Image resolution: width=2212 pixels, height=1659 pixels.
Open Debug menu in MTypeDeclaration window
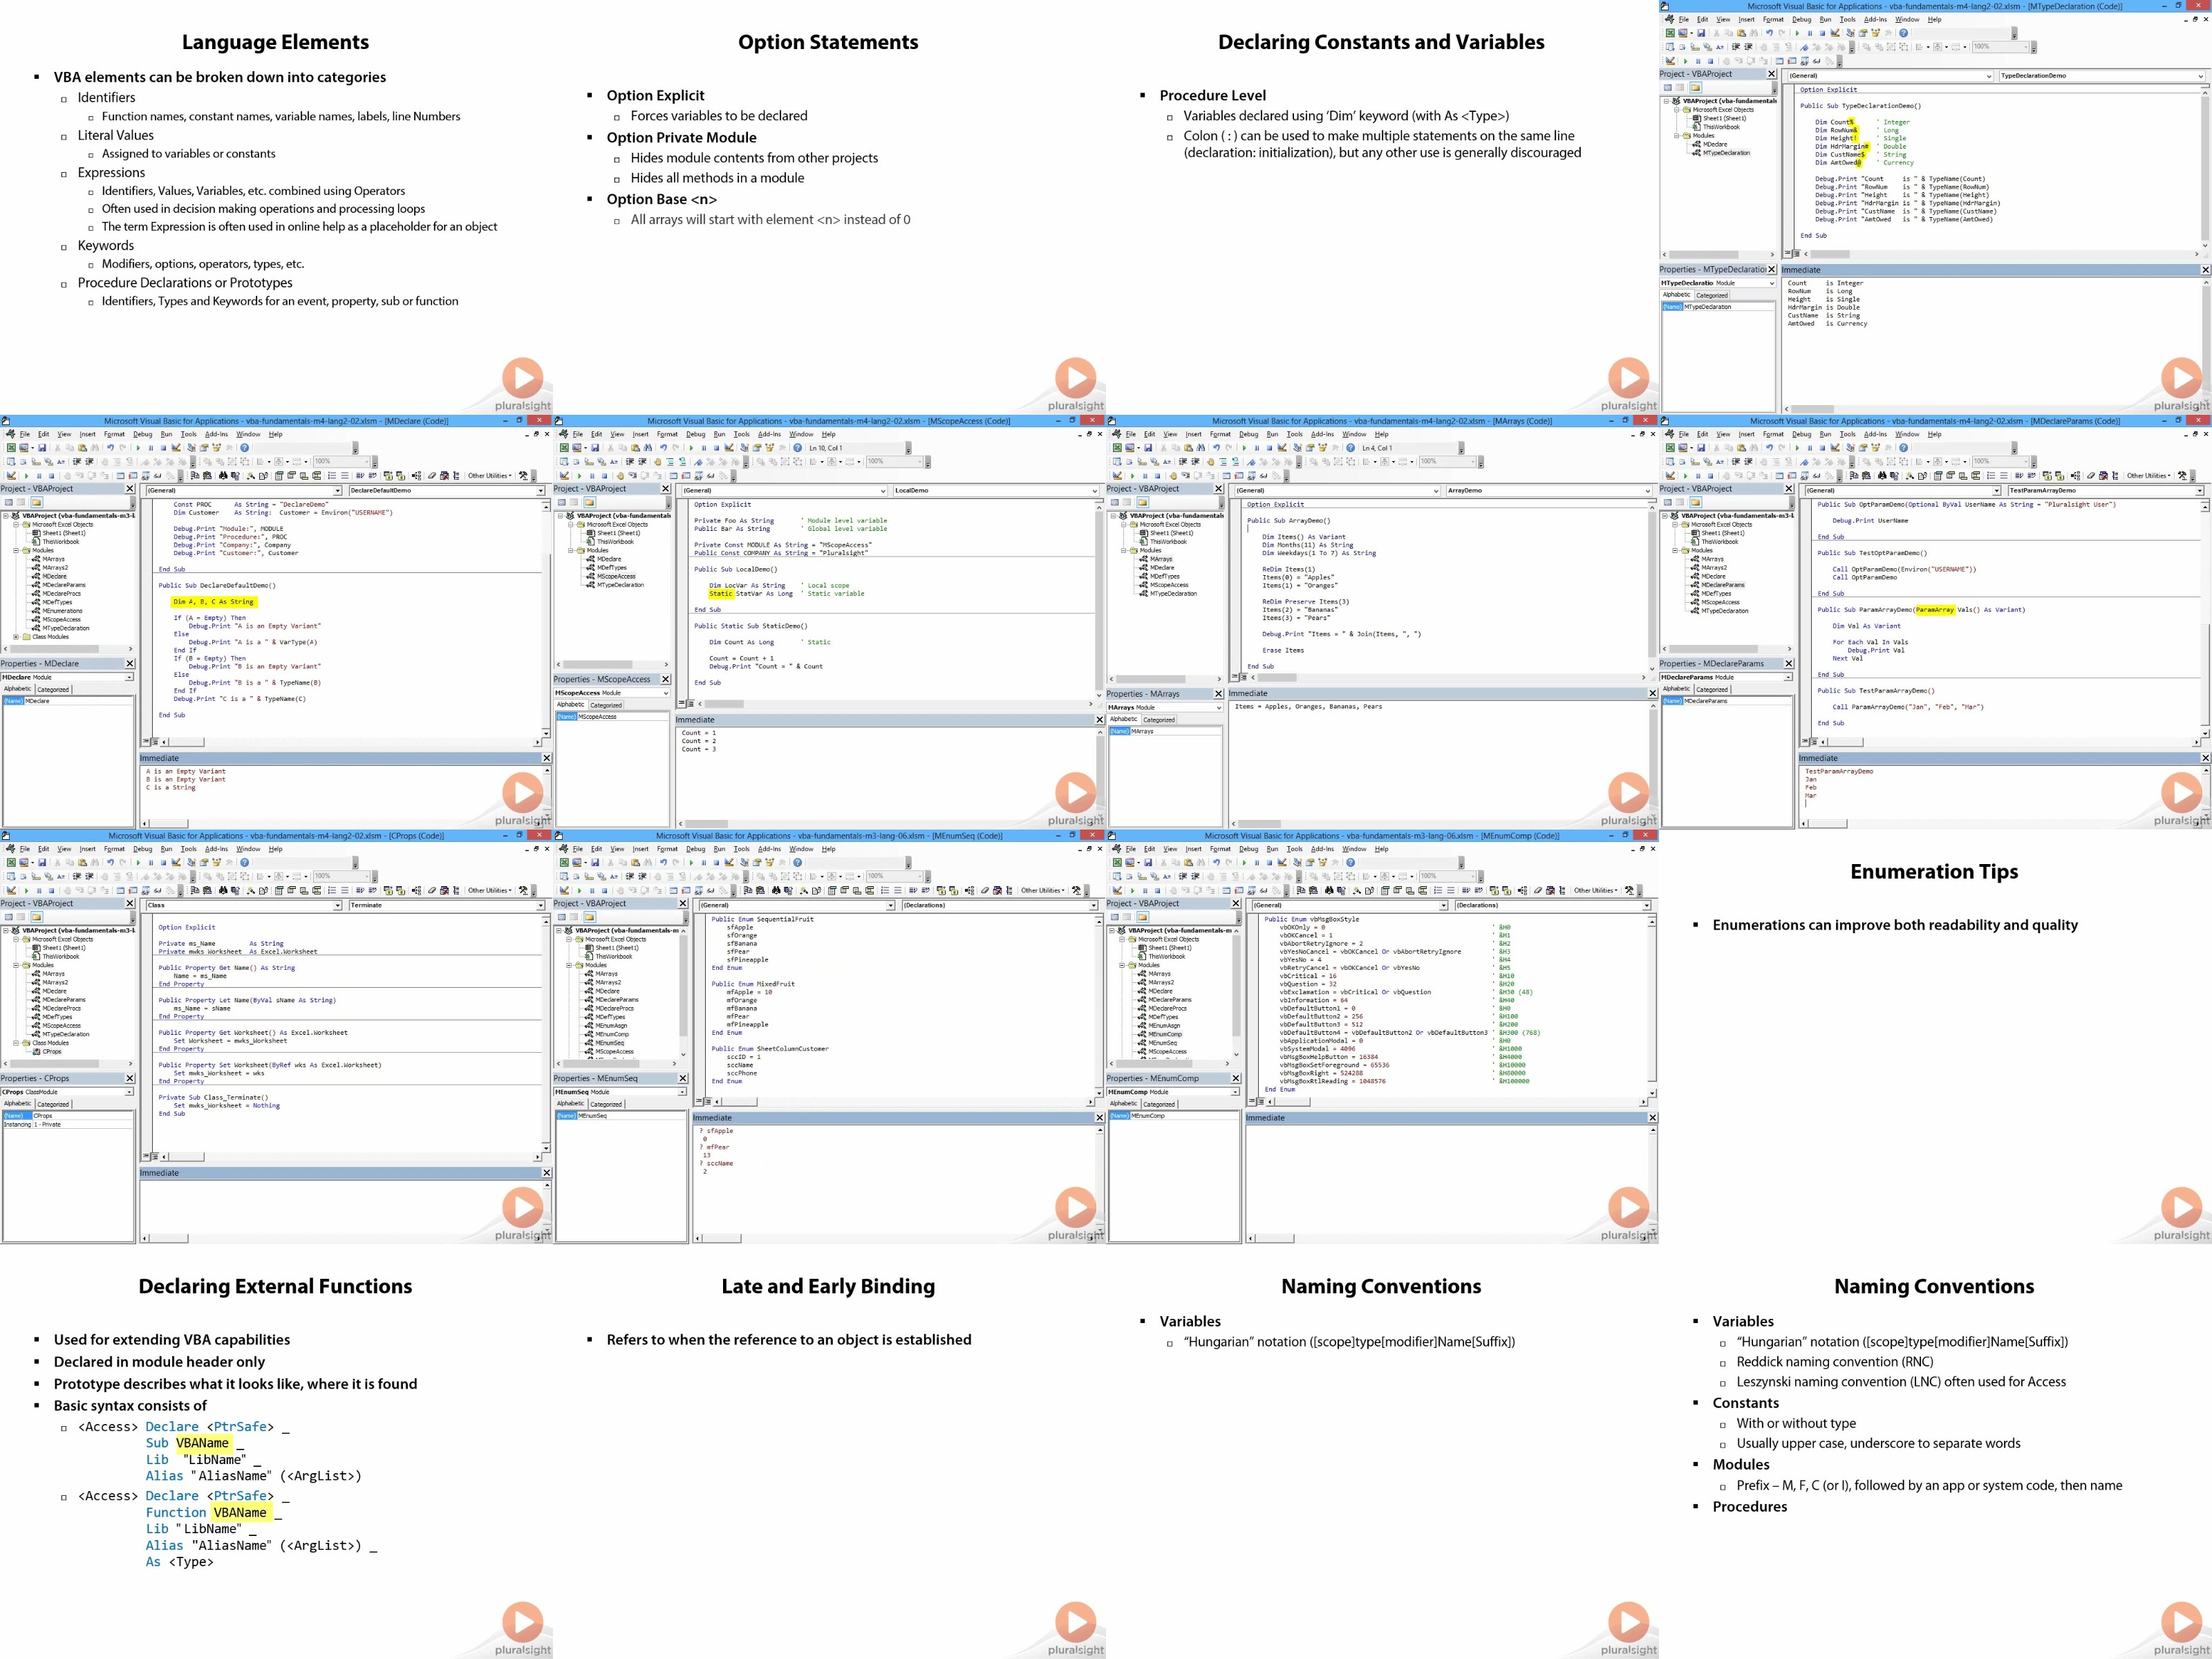coord(1802,19)
